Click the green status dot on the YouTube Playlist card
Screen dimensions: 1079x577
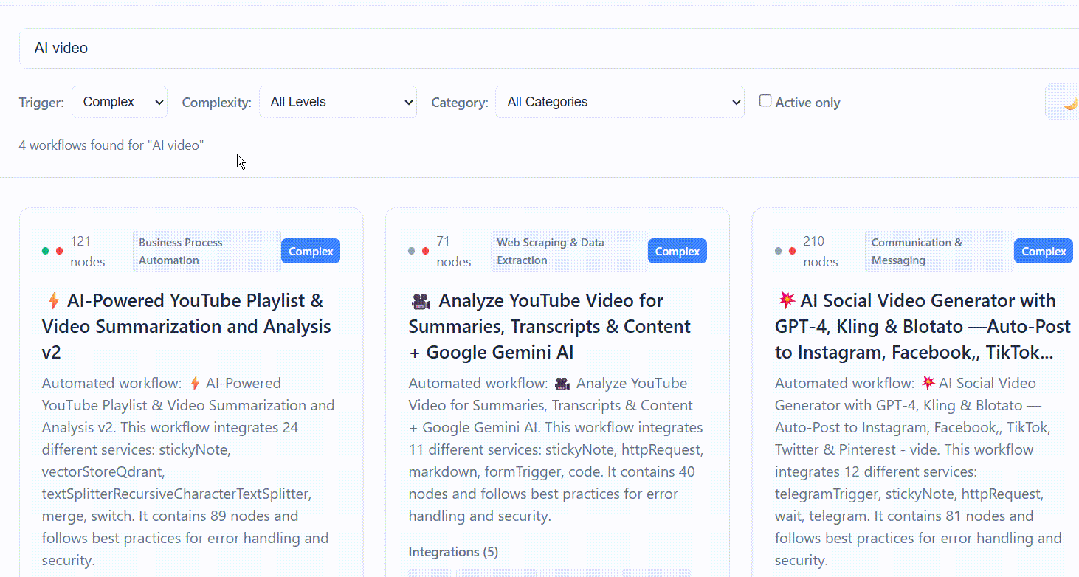point(45,251)
